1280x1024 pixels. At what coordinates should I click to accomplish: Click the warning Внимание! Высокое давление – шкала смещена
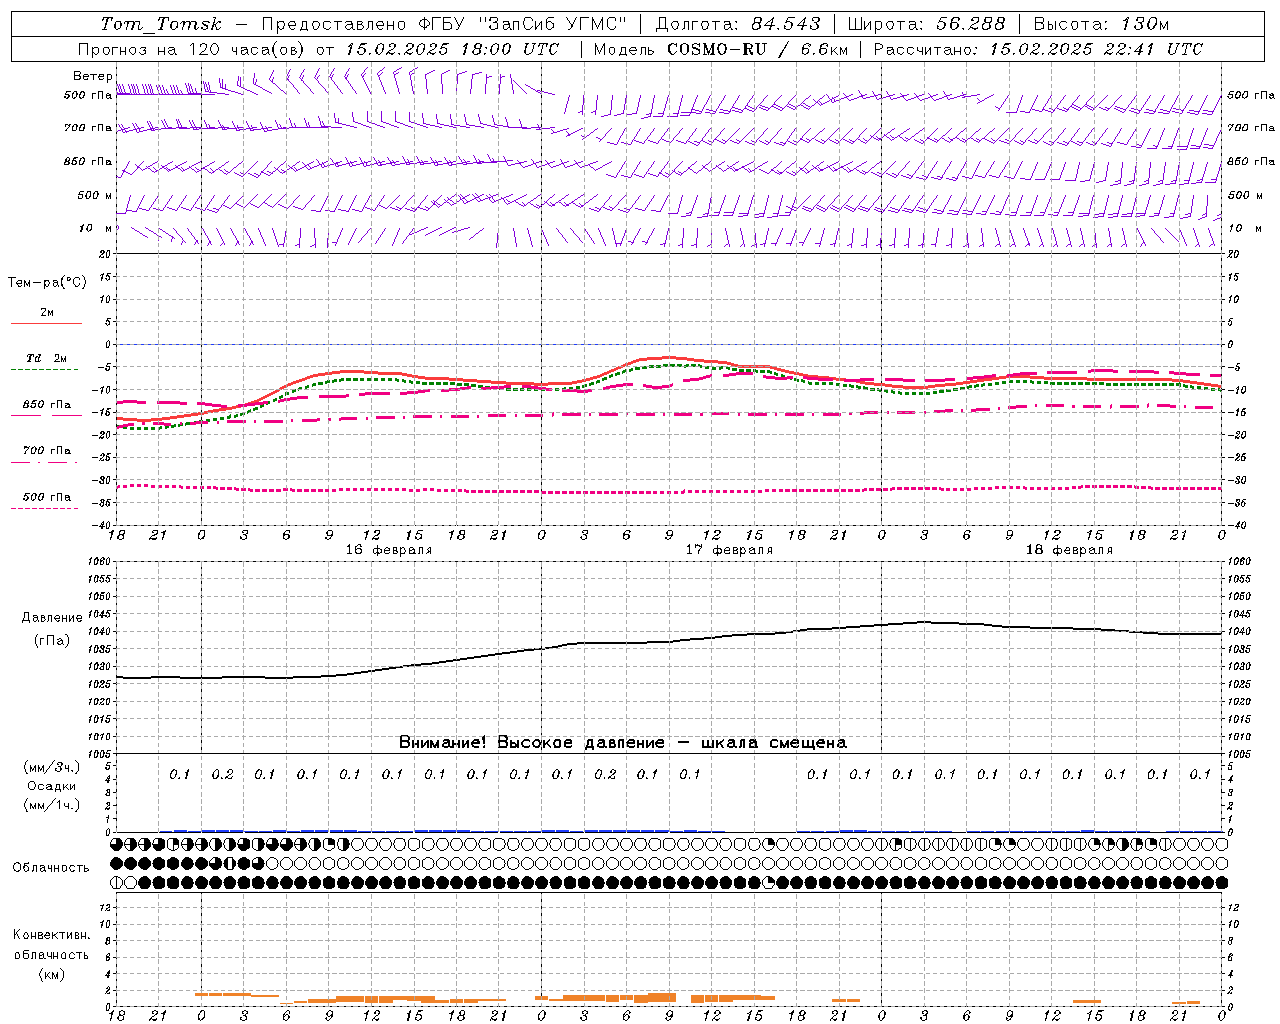[623, 743]
